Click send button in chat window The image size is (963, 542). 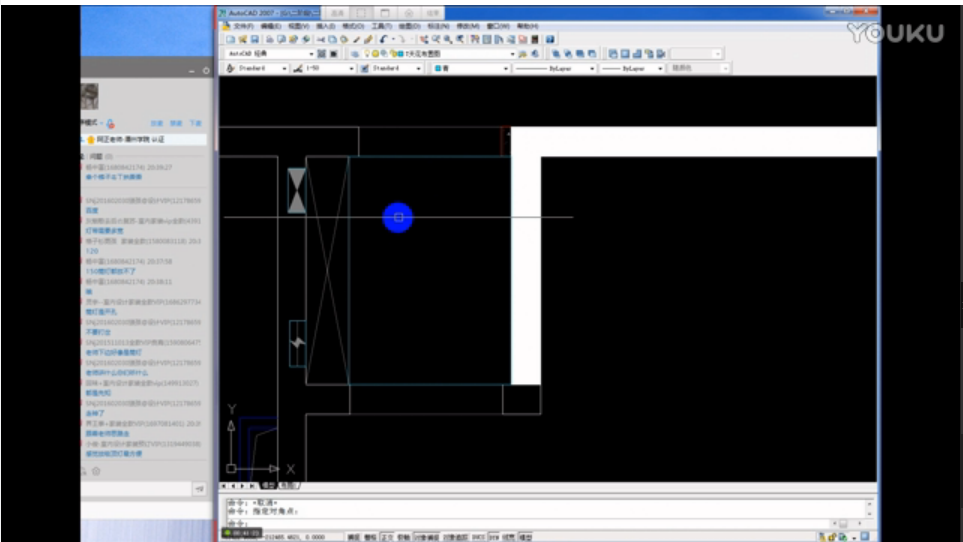click(200, 489)
